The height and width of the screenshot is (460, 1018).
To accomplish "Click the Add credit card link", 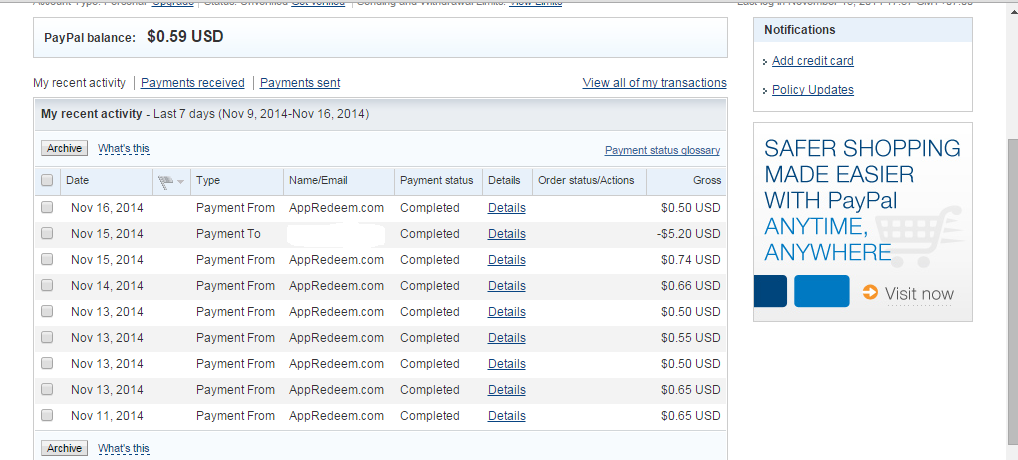I will coord(812,61).
